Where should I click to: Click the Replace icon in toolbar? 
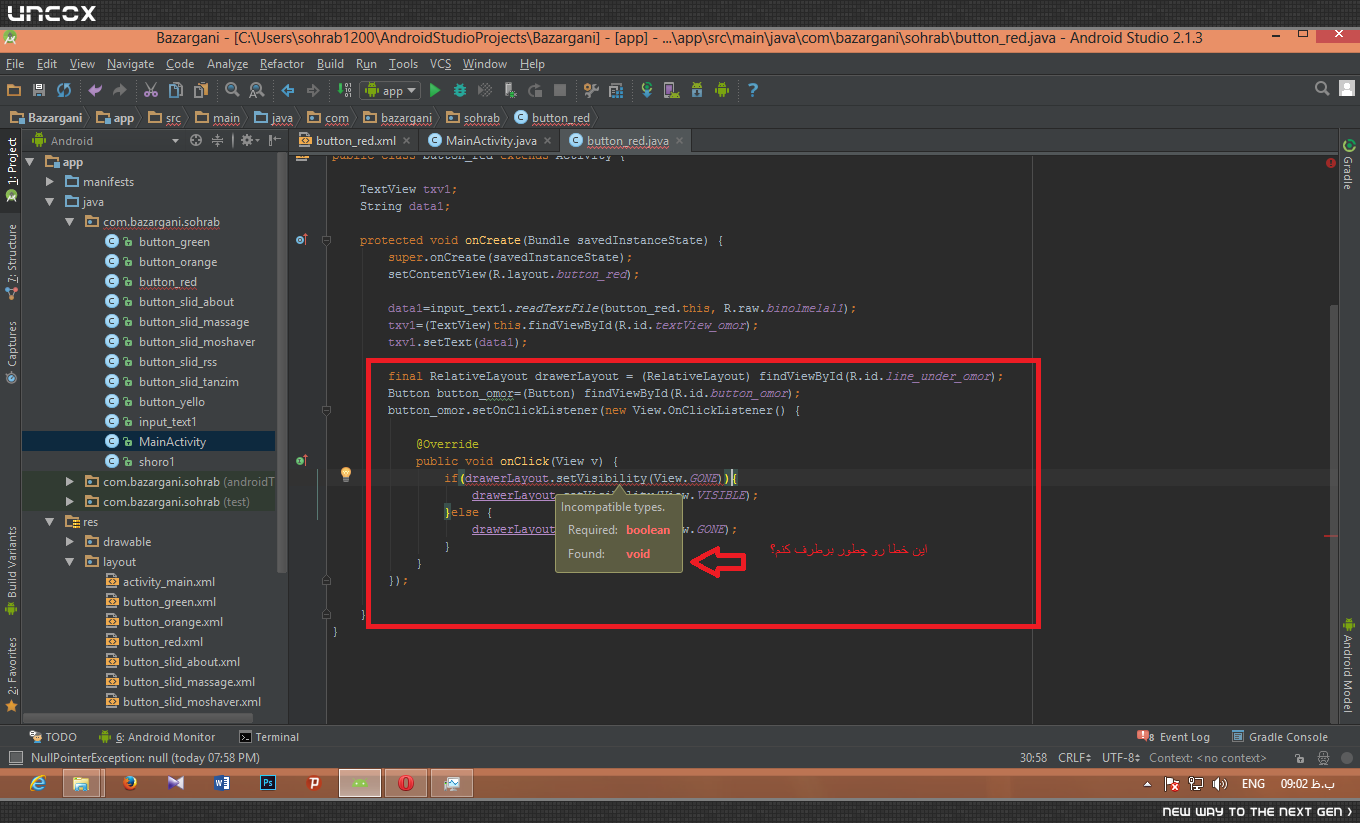point(256,90)
